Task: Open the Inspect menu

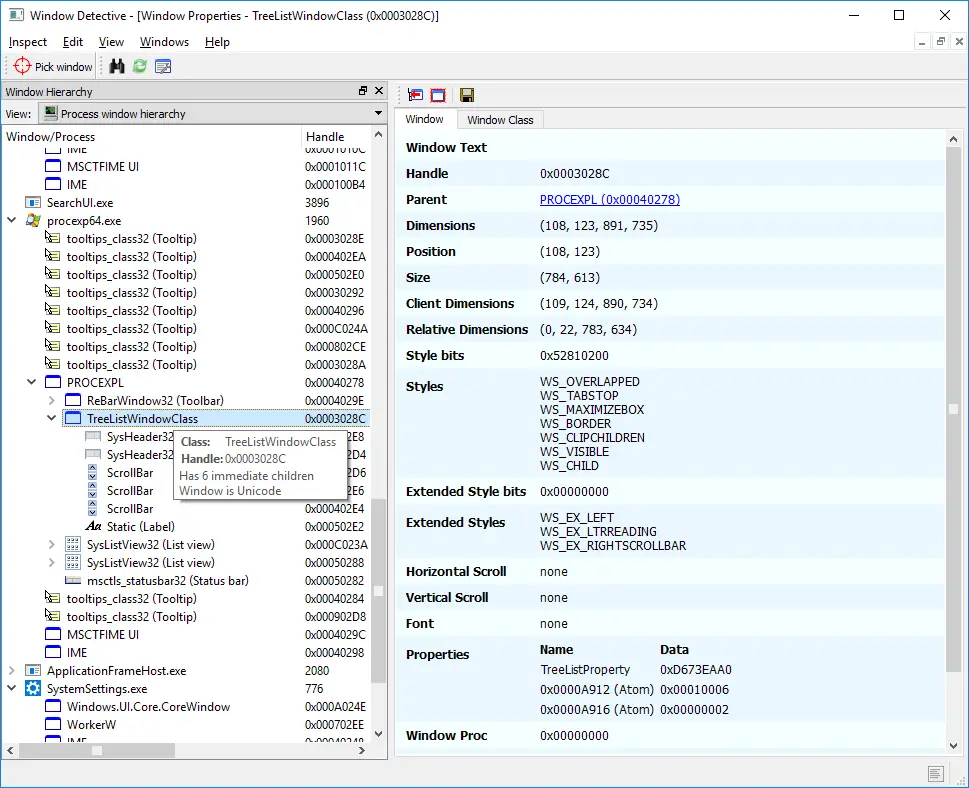Action: pyautogui.click(x=28, y=42)
